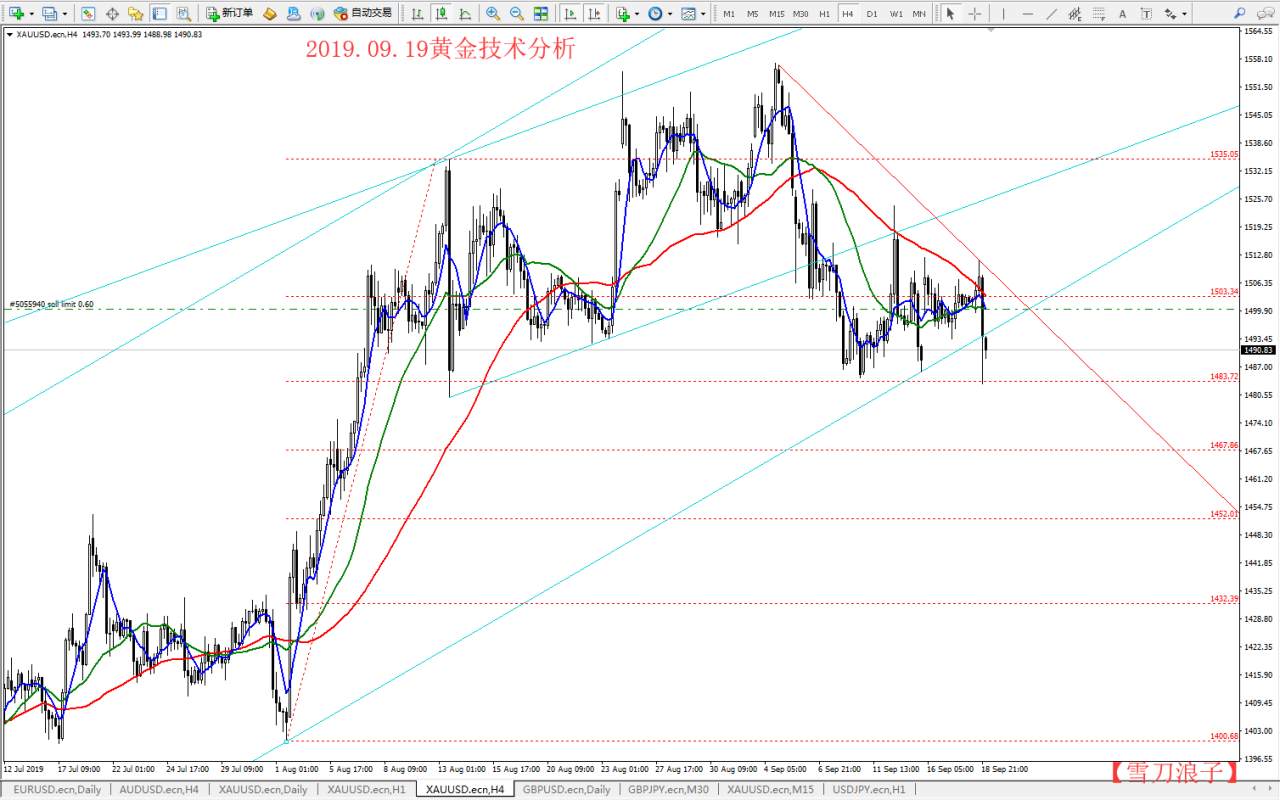The height and width of the screenshot is (800, 1280).
Task: Toggle chart auto scroll
Action: pos(570,14)
